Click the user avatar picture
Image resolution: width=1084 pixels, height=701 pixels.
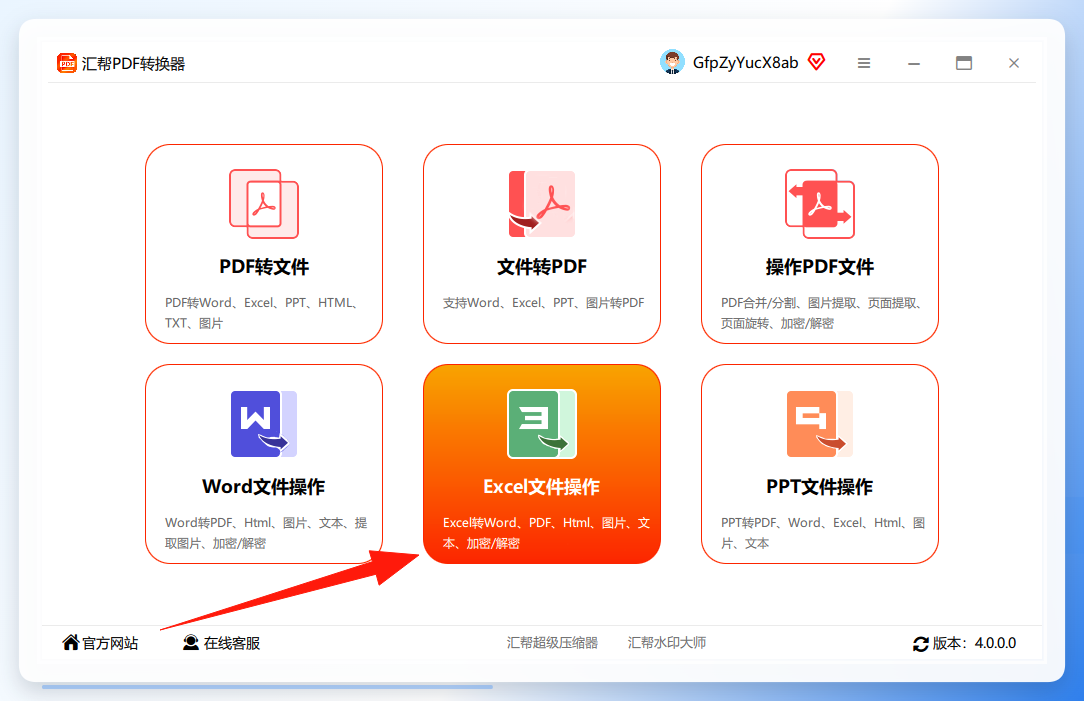pos(672,62)
